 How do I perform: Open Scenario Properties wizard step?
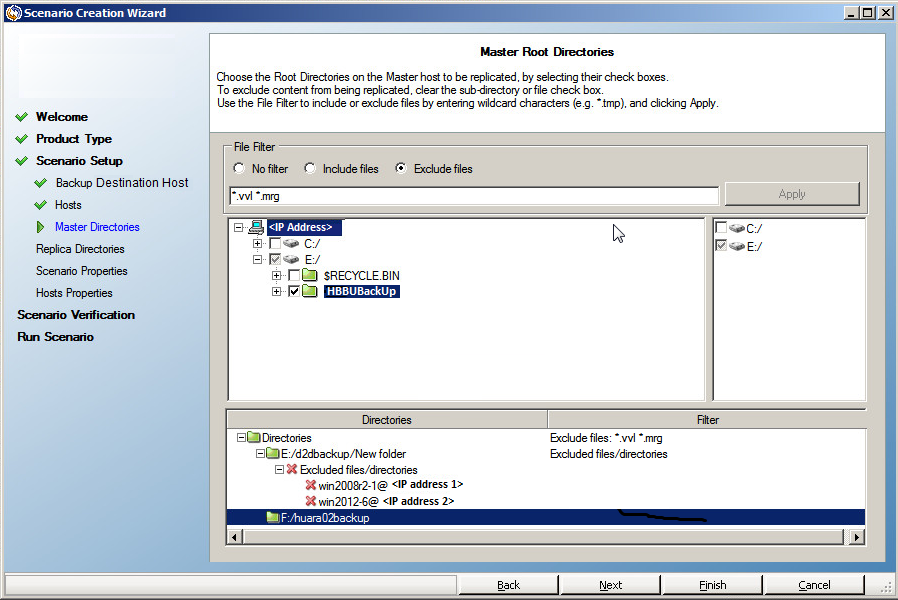click(x=82, y=271)
